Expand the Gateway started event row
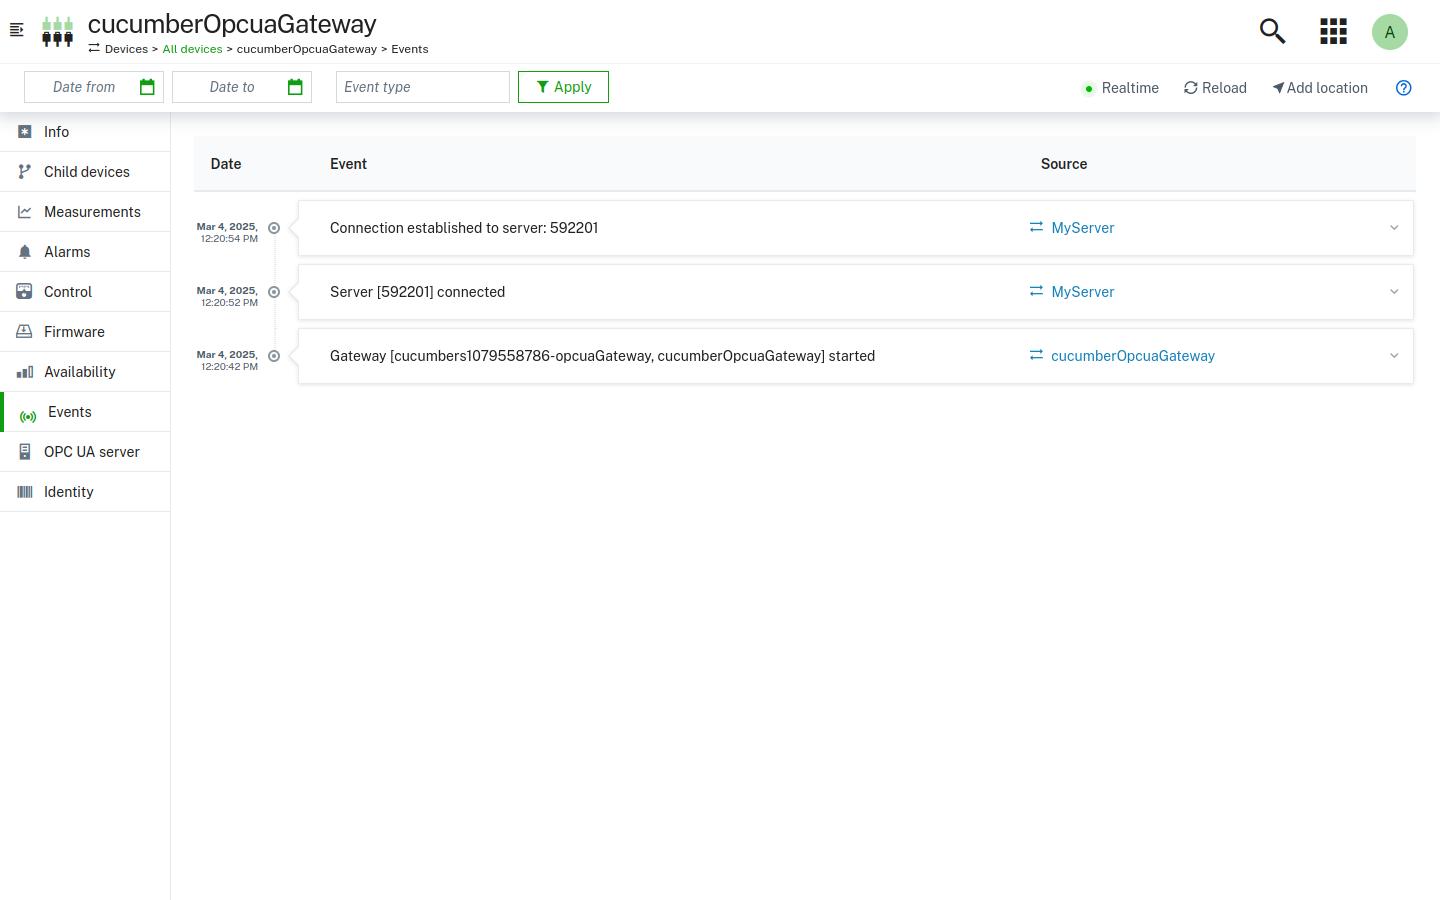Image resolution: width=1440 pixels, height=900 pixels. 1394,355
